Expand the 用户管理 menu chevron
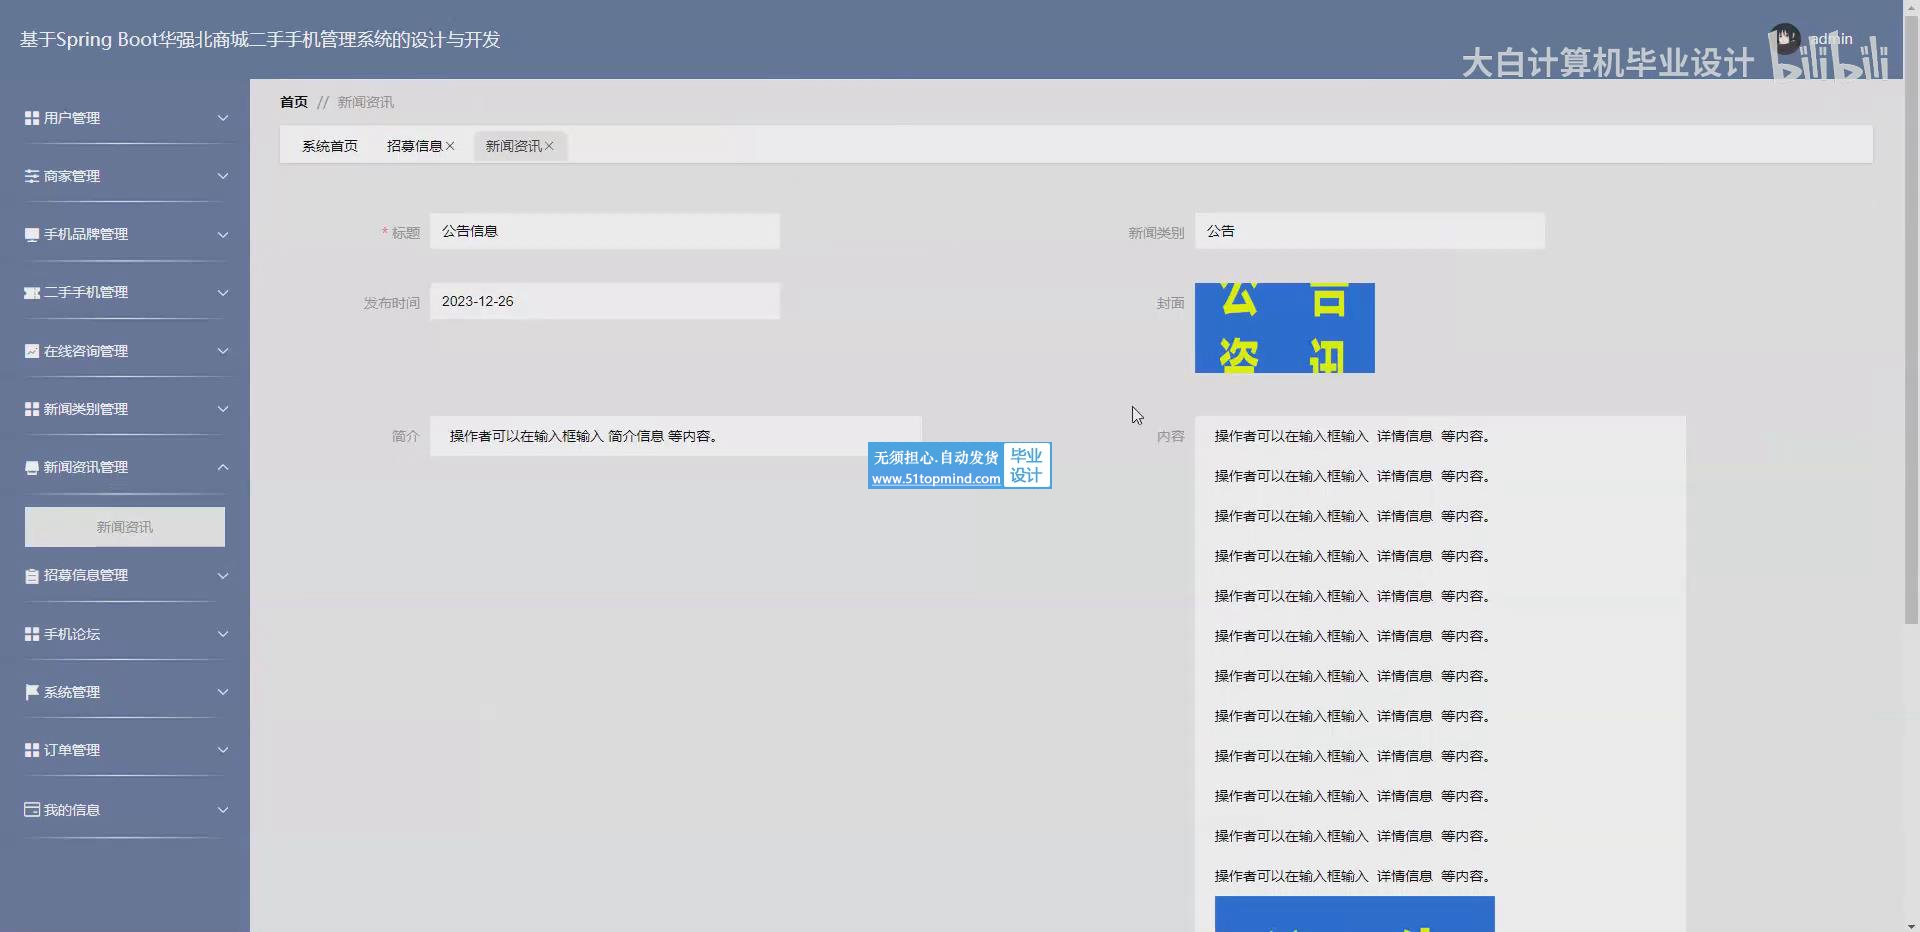 [223, 118]
